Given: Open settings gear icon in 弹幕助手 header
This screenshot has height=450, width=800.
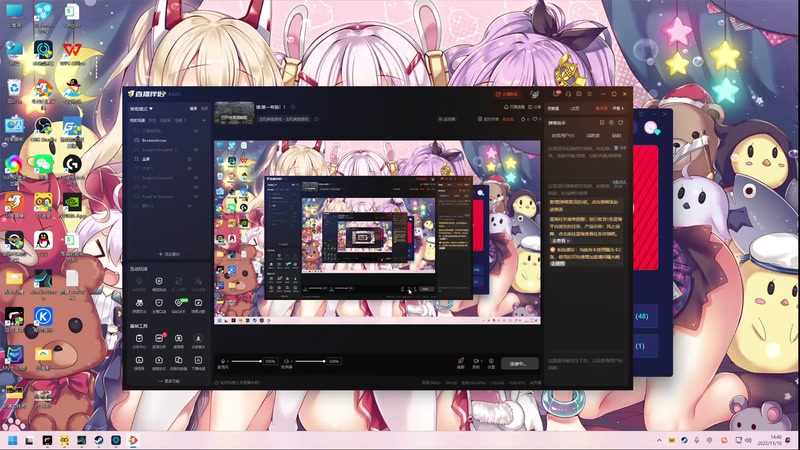Looking at the screenshot, I should tap(611, 123).
